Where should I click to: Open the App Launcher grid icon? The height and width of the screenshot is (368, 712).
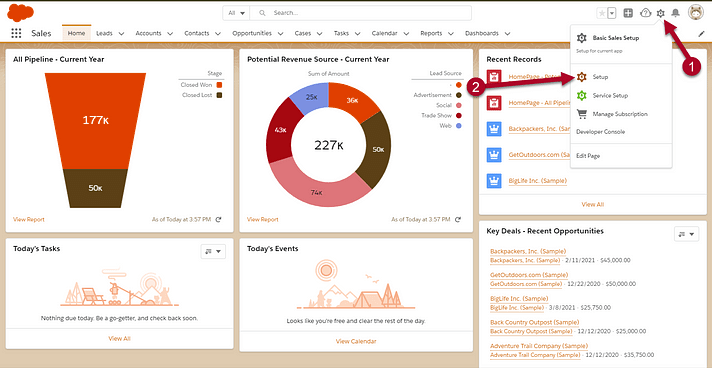tap(16, 33)
